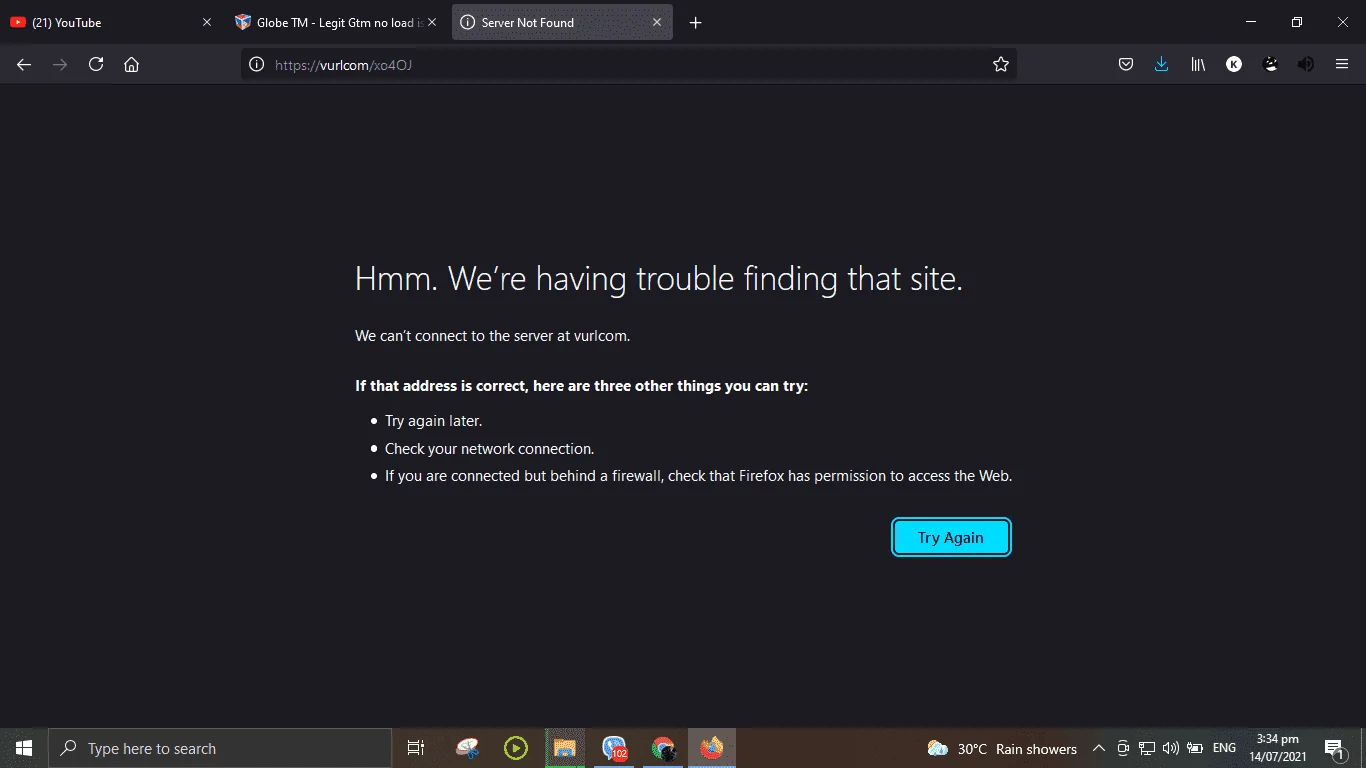This screenshot has height=768, width=1366.
Task: Open Chrome from the taskbar
Action: [x=663, y=748]
